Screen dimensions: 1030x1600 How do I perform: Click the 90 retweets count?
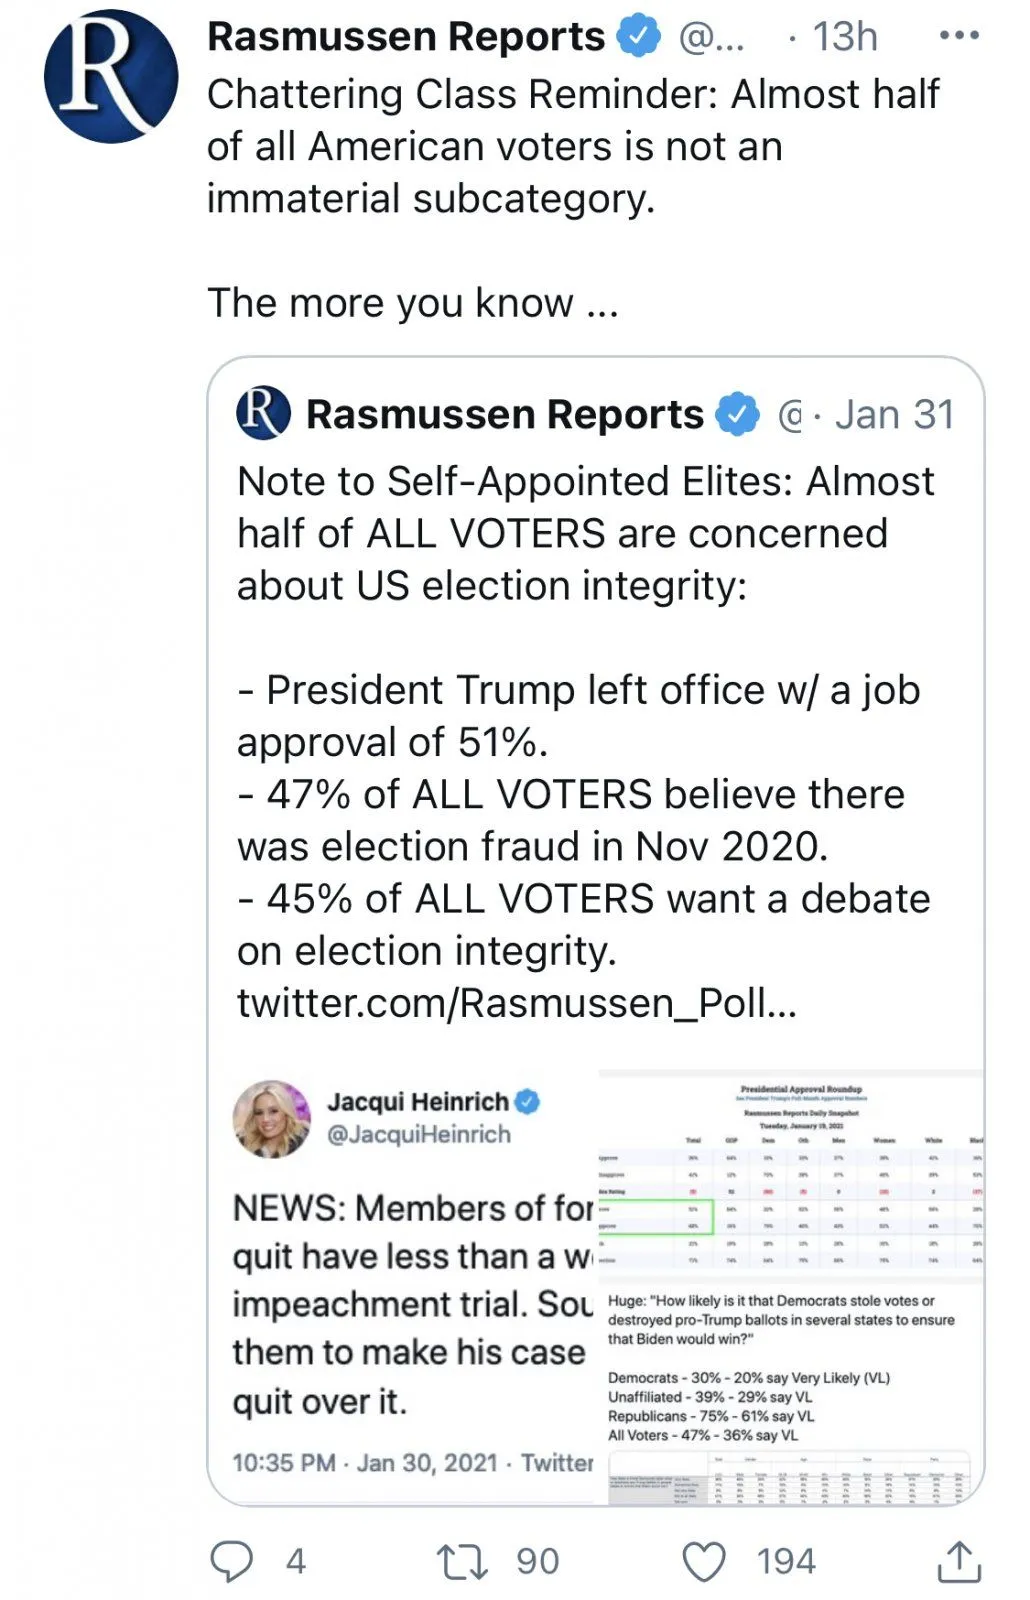point(537,1560)
